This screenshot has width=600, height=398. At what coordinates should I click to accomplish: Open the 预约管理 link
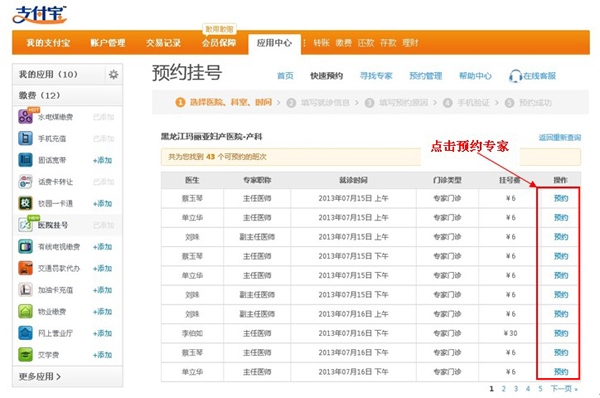pyautogui.click(x=426, y=76)
